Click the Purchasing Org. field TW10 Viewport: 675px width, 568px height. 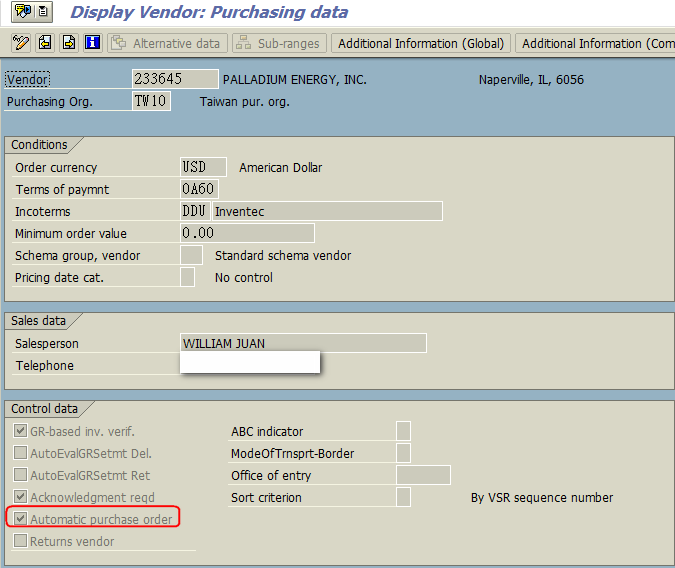tap(151, 101)
